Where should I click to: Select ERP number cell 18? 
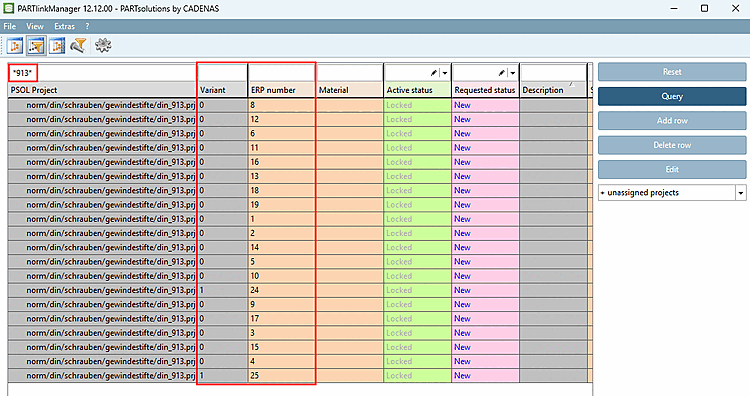point(282,190)
